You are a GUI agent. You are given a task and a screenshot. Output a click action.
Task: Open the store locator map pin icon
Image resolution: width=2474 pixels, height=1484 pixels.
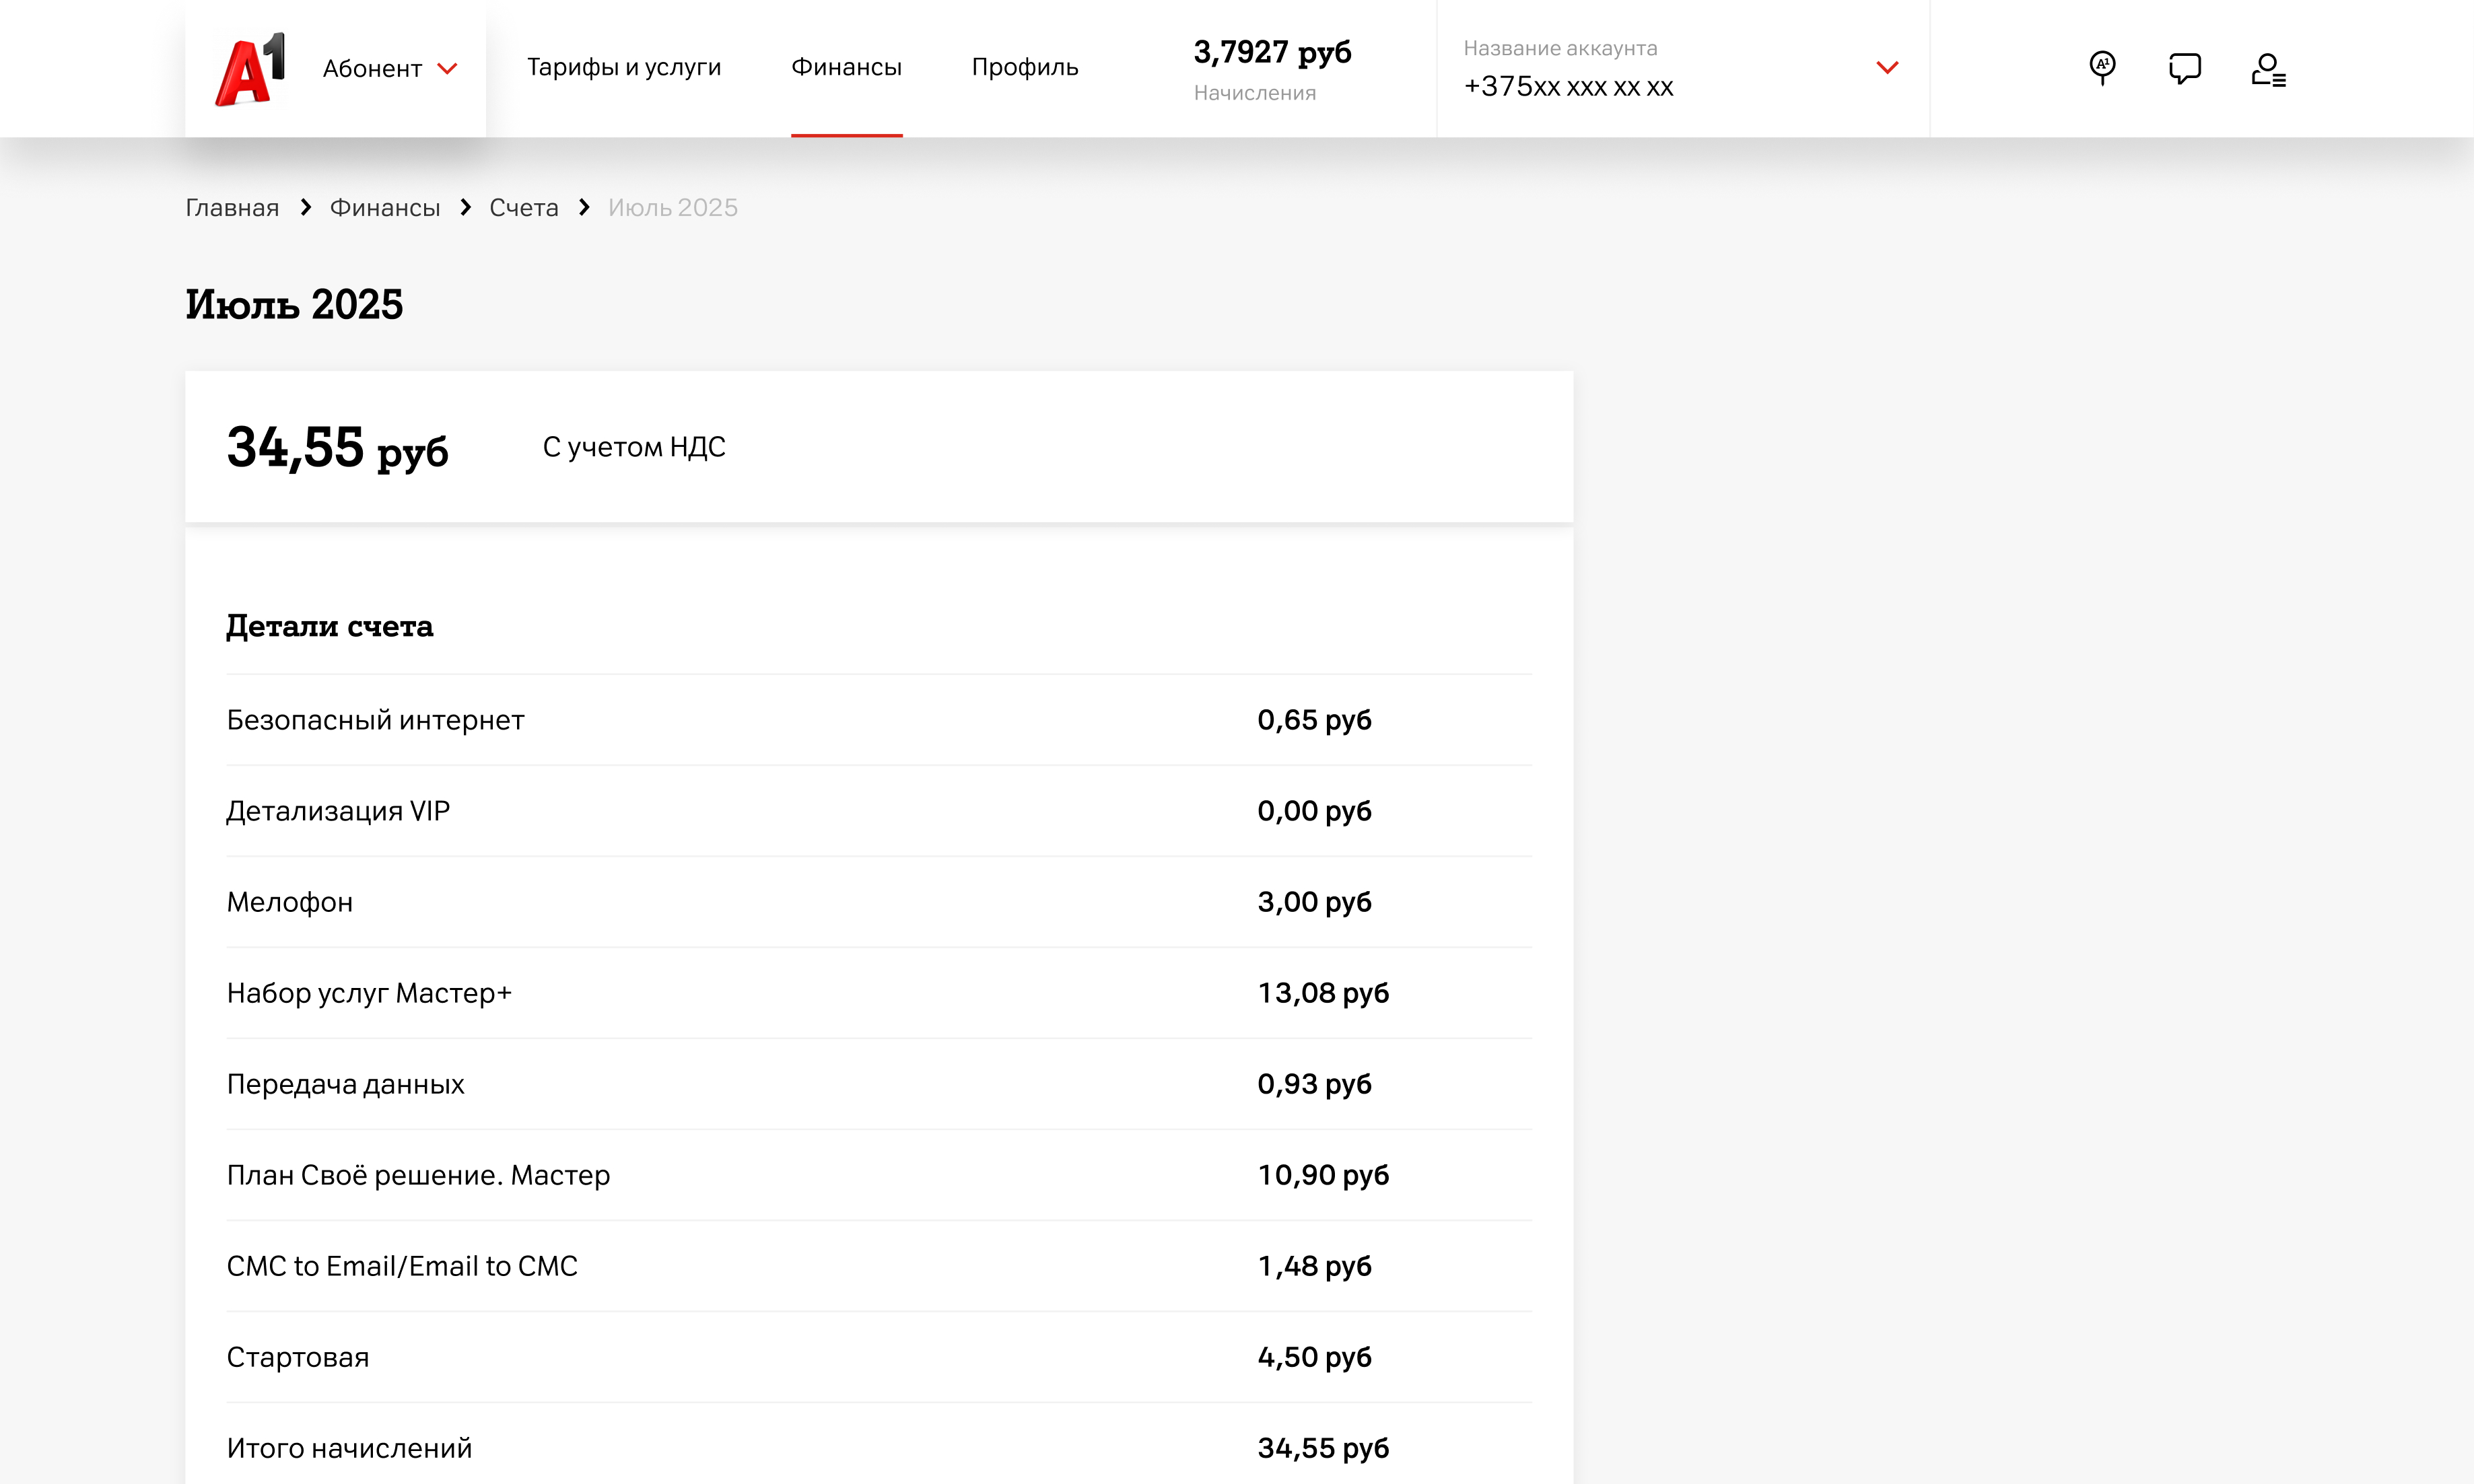[2102, 68]
